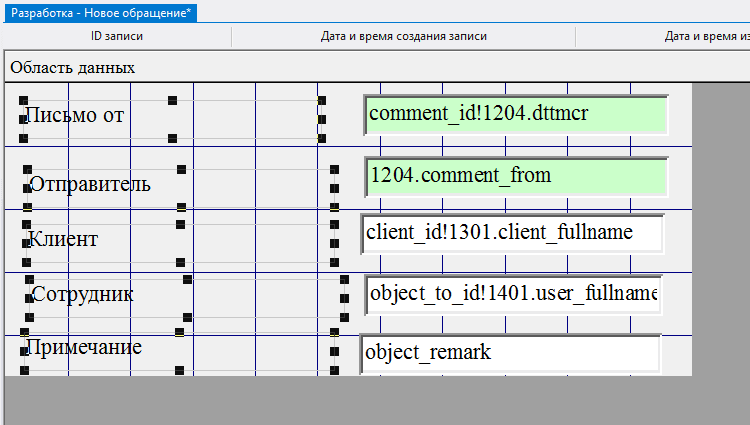This screenshot has width=750, height=425.
Task: Click the green comment_id!1204.dttmcr field
Action: (515, 114)
